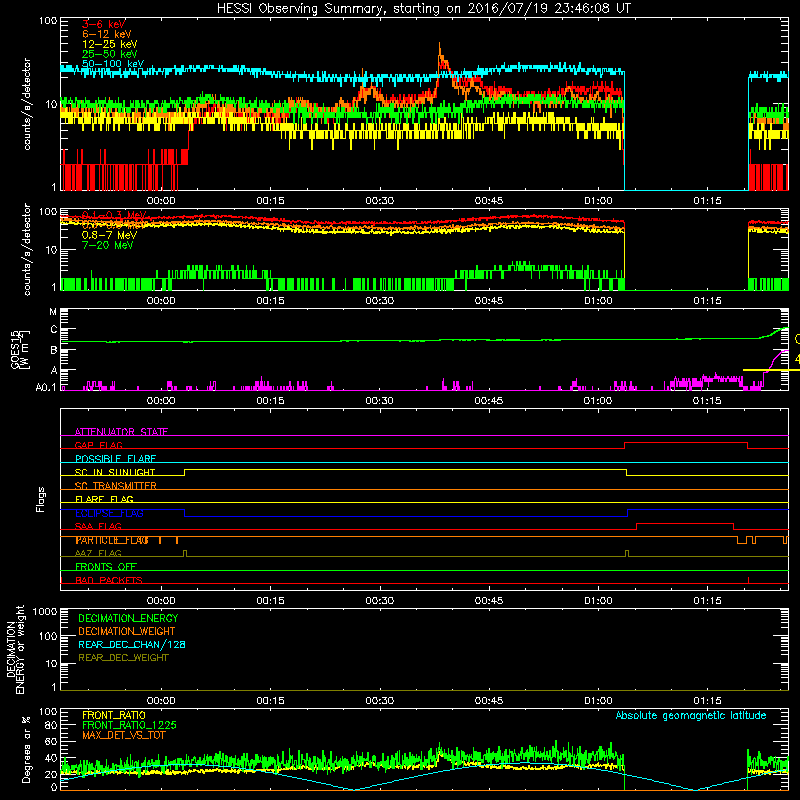Click the Flags vertical axis title
Screen dimensions: 800x800
[40, 499]
